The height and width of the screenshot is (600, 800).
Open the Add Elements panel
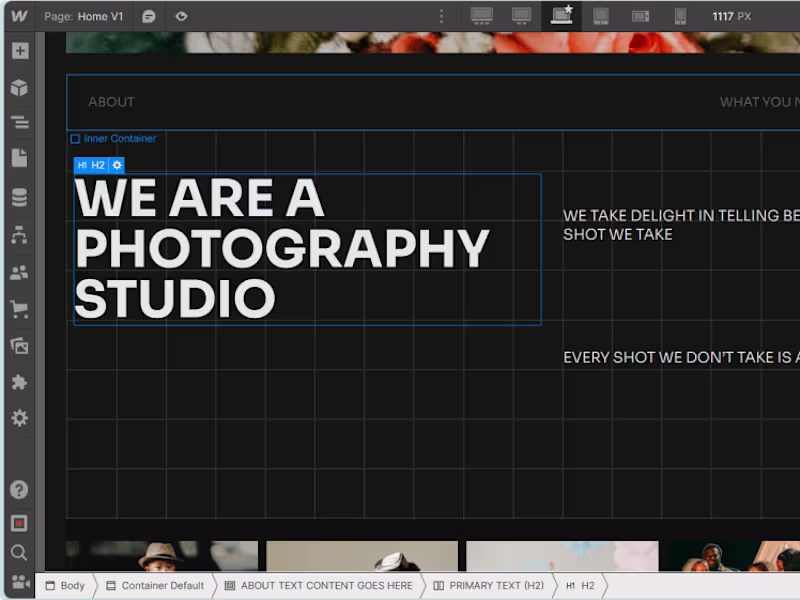click(20, 50)
